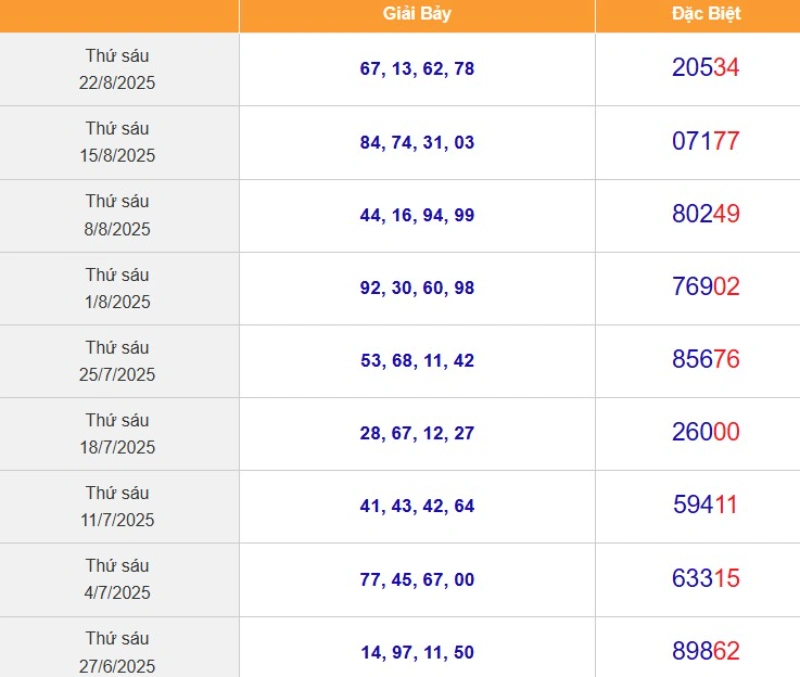The image size is (800, 677).
Task: Select special prize result 76902
Action: tap(705, 287)
